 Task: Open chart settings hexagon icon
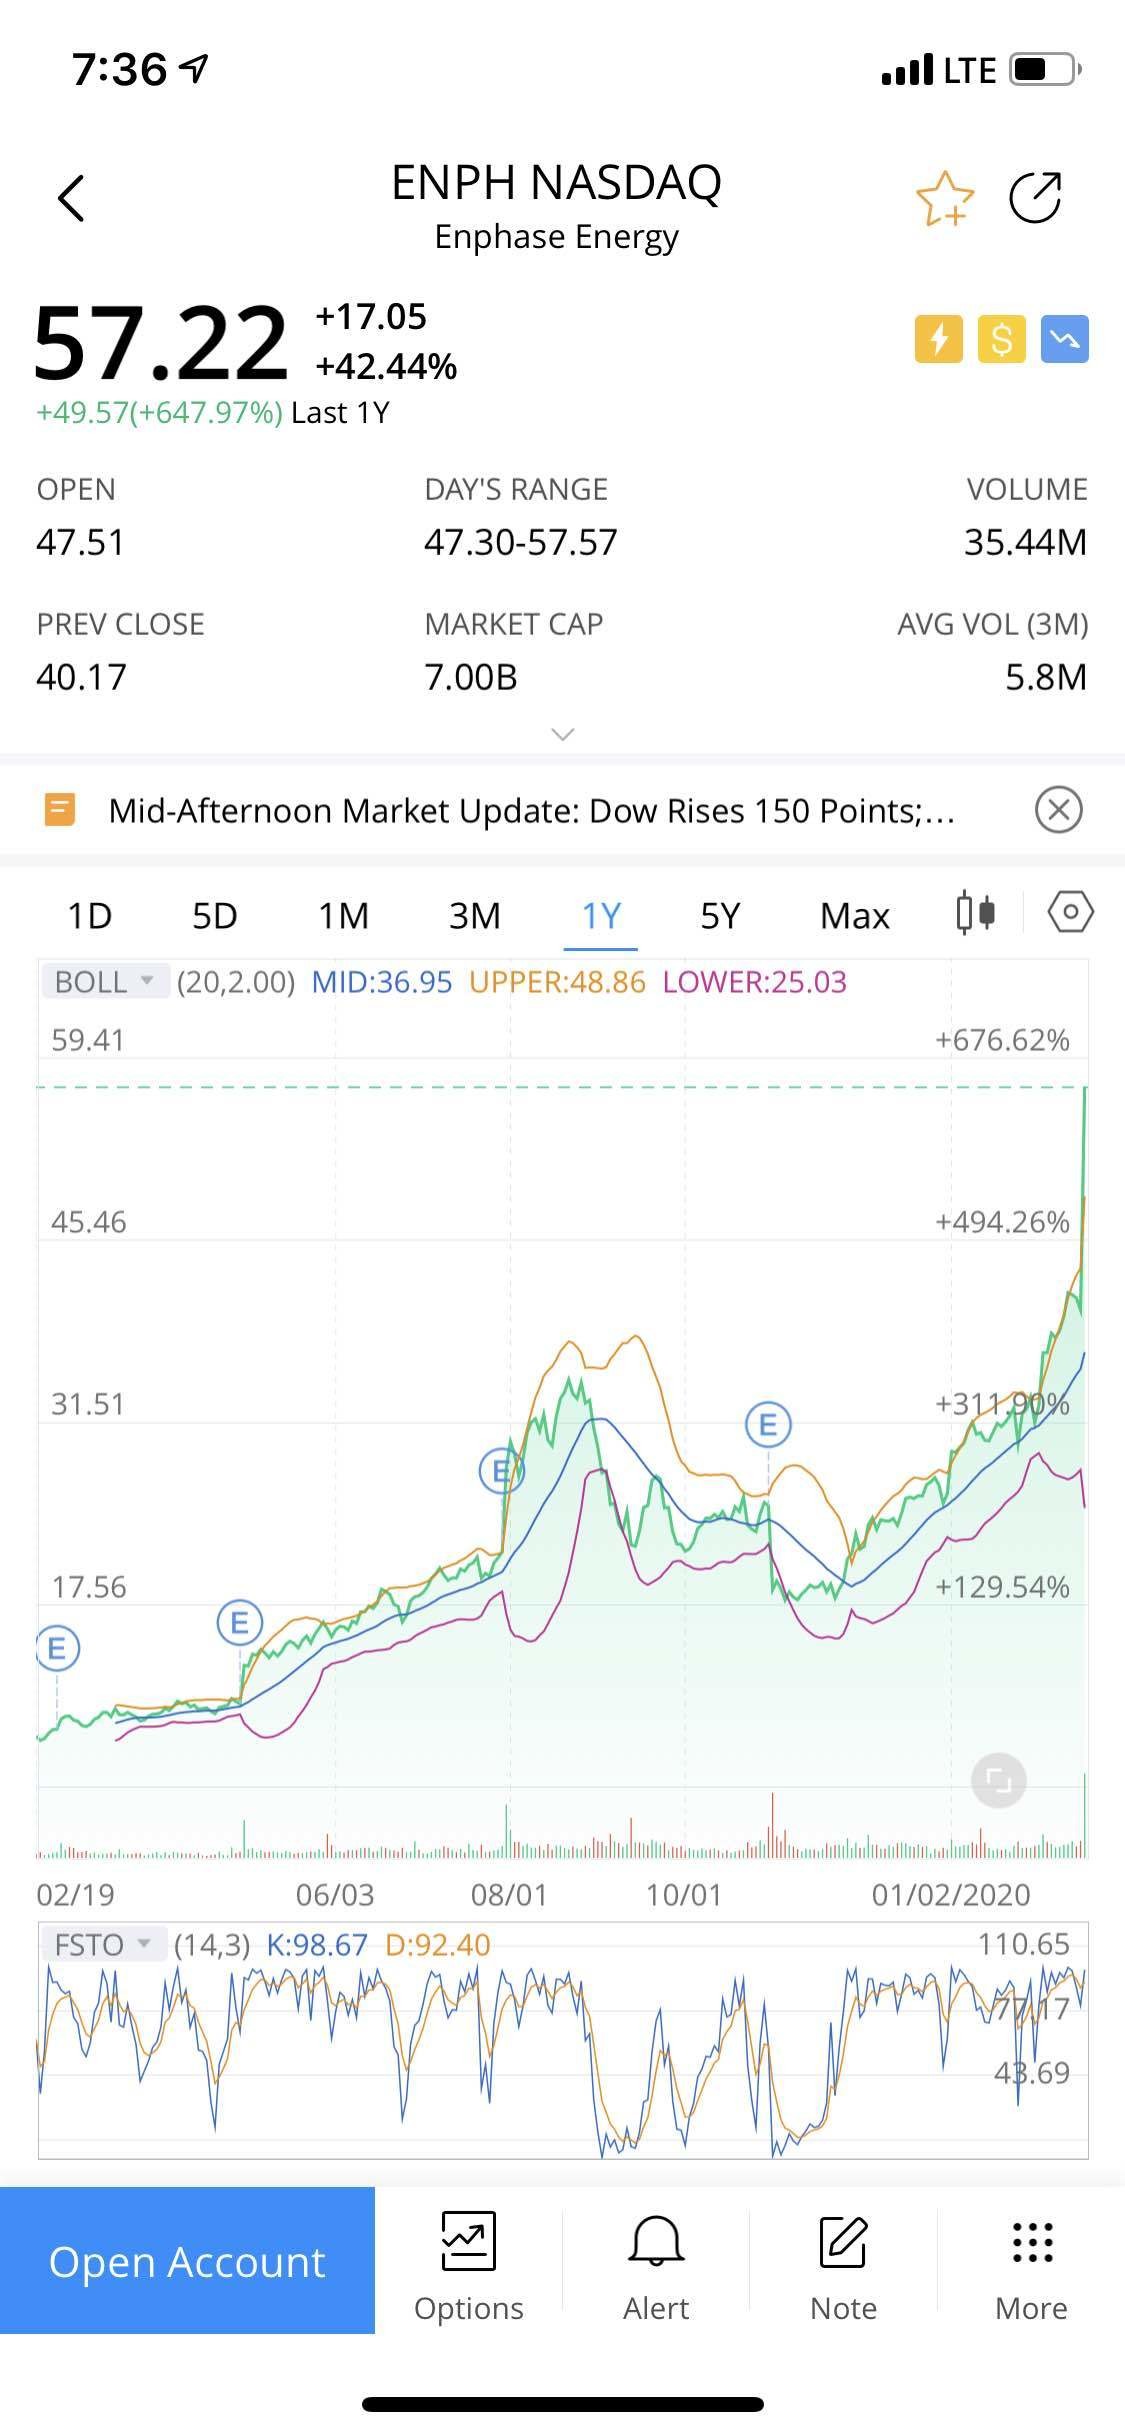[x=1070, y=912]
